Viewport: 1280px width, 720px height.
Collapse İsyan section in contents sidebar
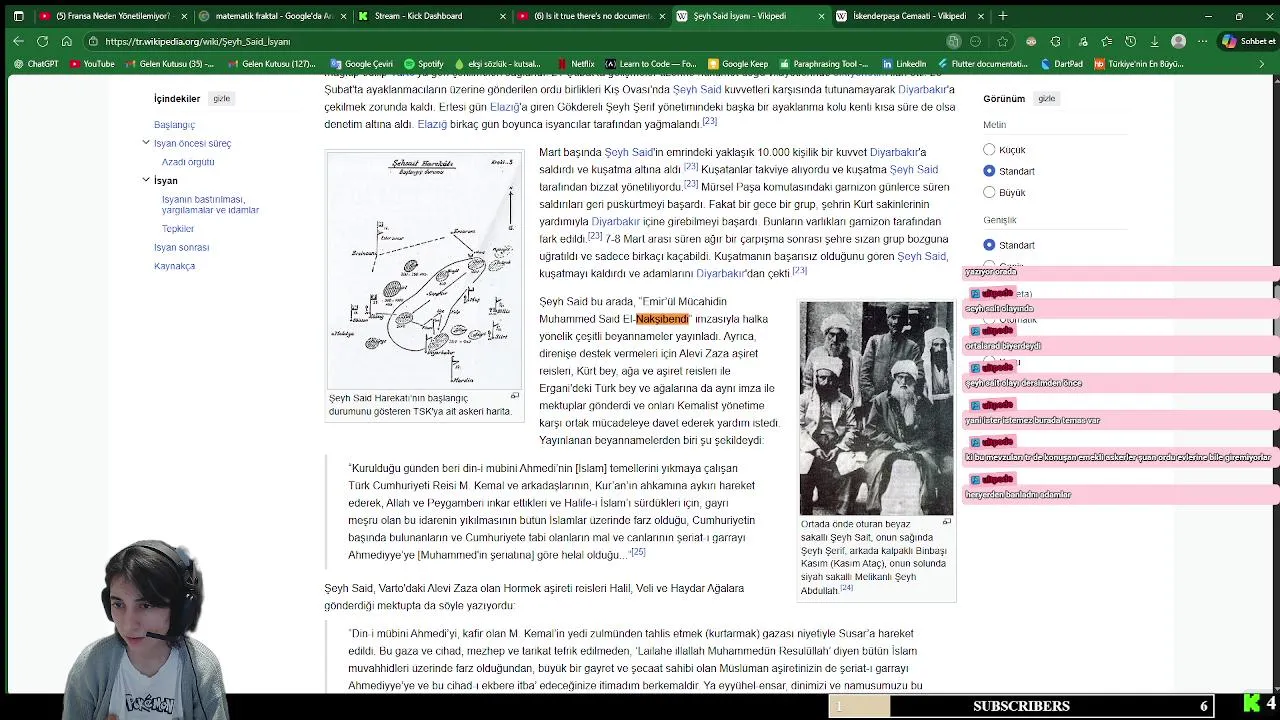click(x=146, y=180)
